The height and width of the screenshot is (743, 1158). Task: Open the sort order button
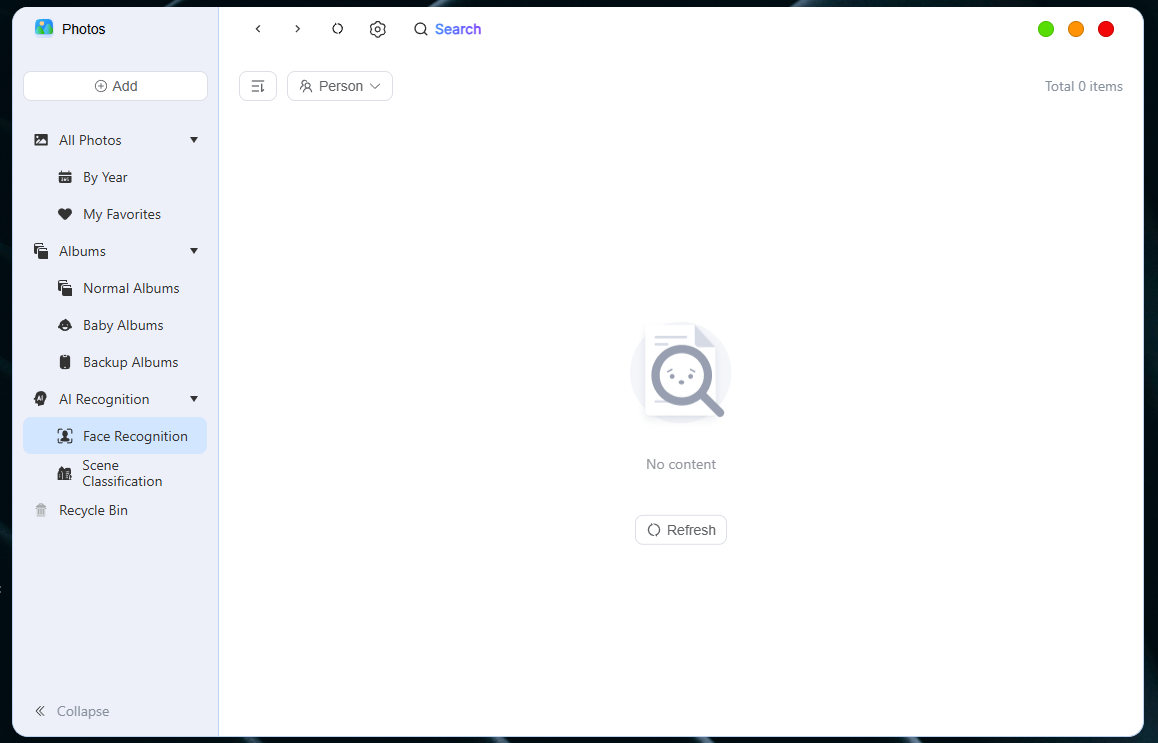click(258, 86)
